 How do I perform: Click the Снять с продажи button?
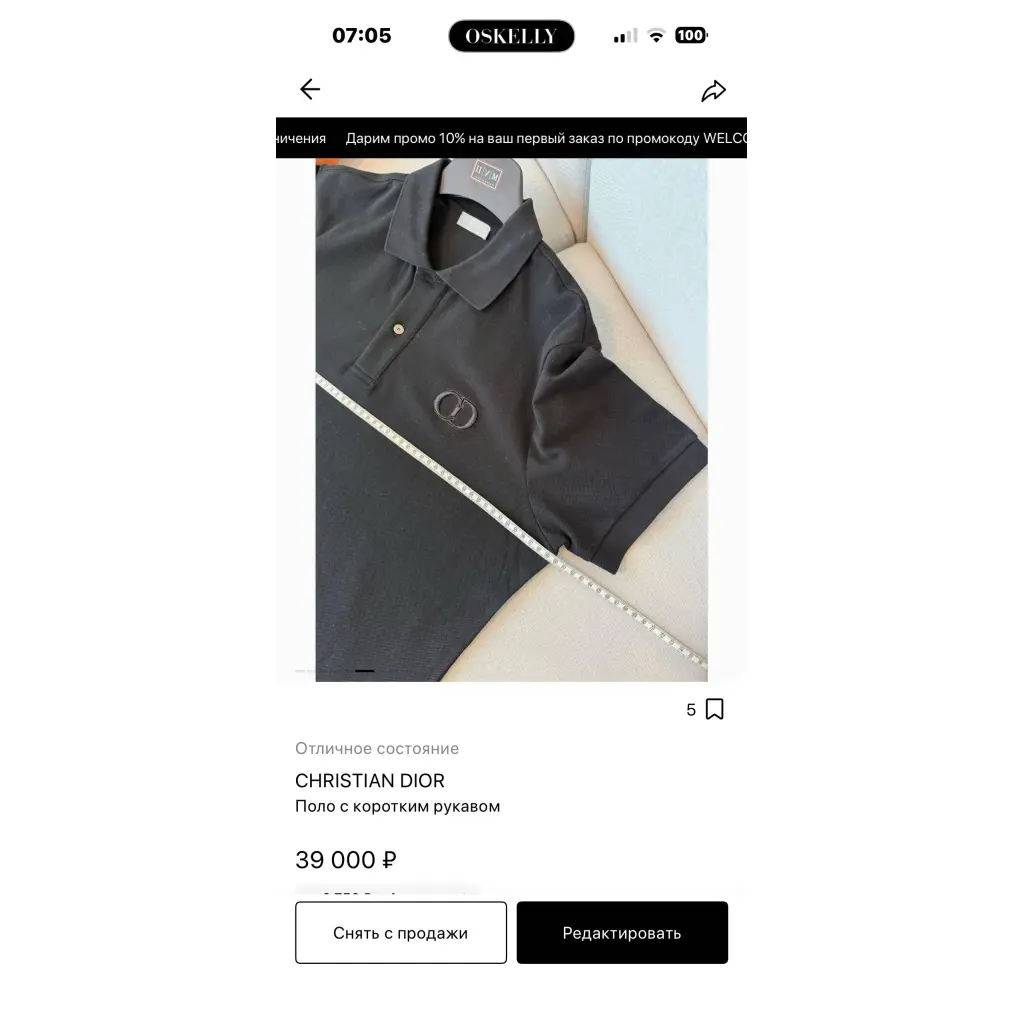point(401,933)
